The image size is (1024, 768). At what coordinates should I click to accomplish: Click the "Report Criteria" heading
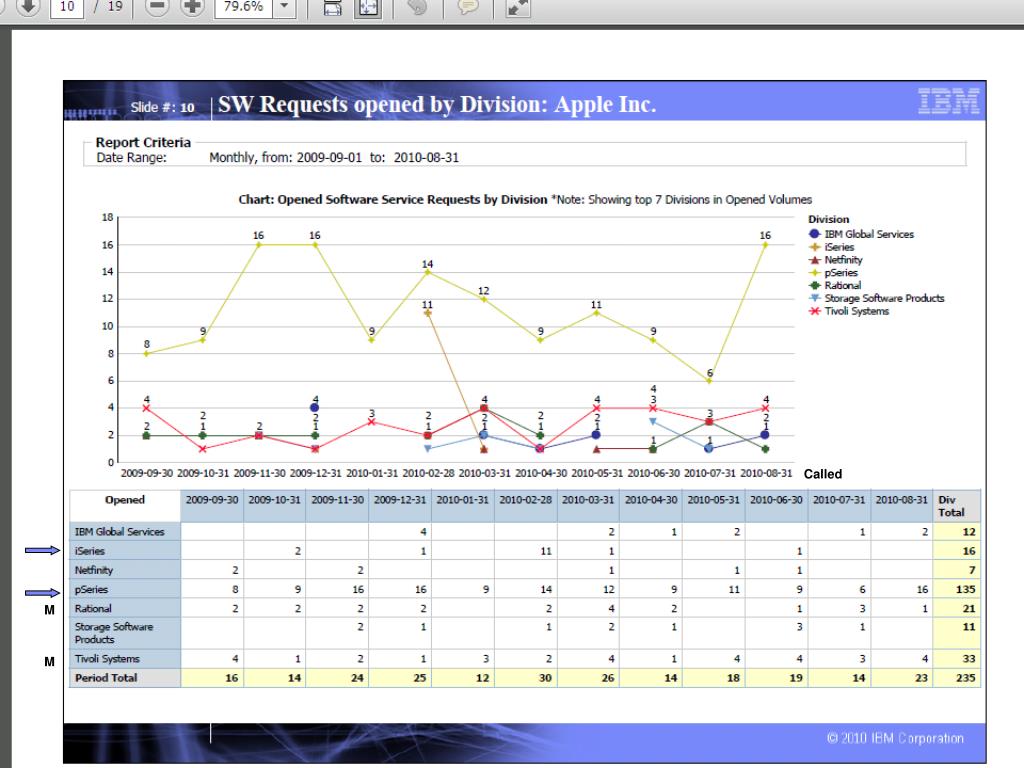[143, 142]
